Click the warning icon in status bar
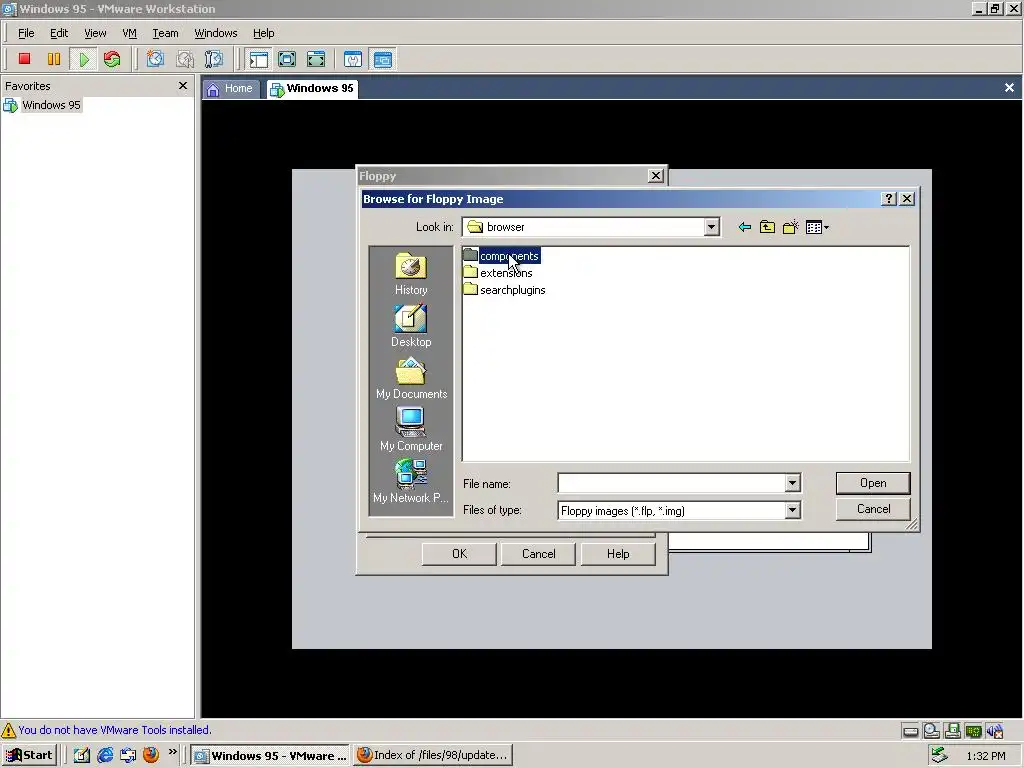 (8, 730)
